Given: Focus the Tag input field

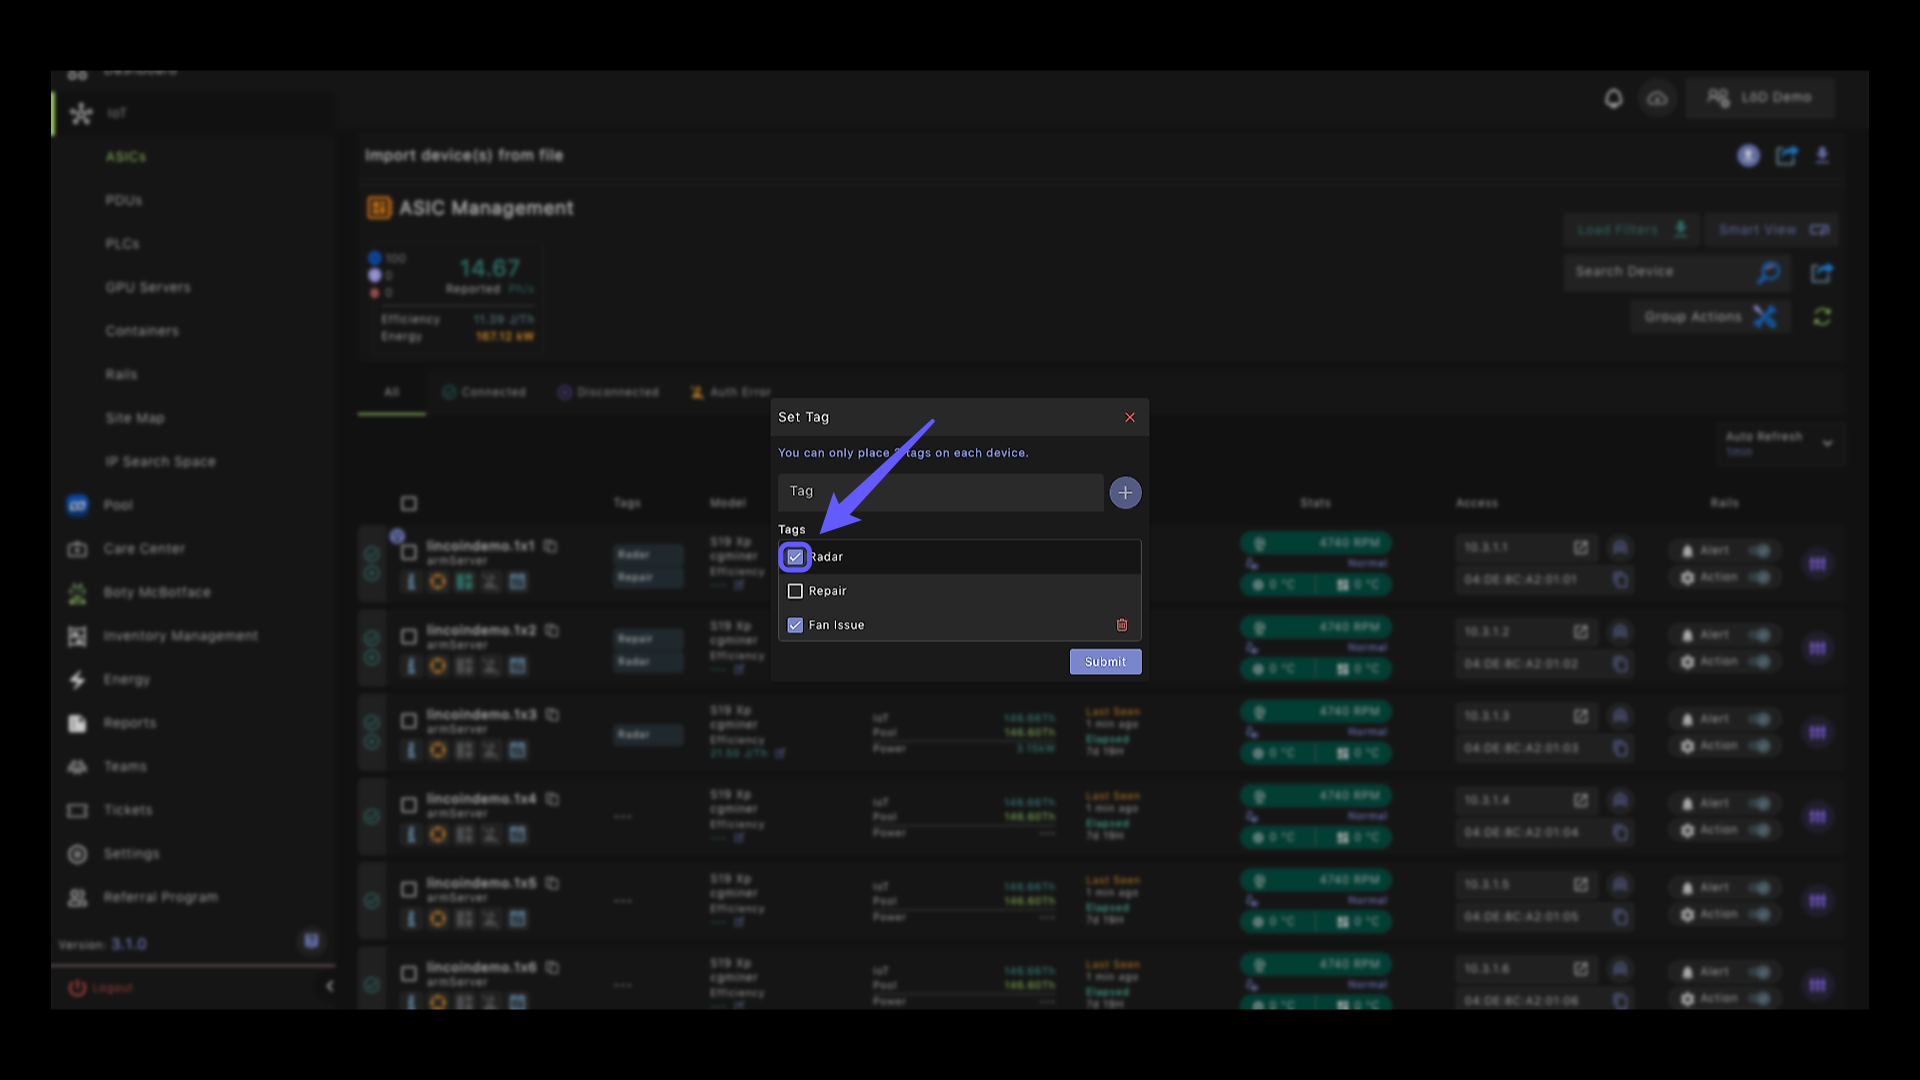Looking at the screenshot, I should pyautogui.click(x=941, y=492).
